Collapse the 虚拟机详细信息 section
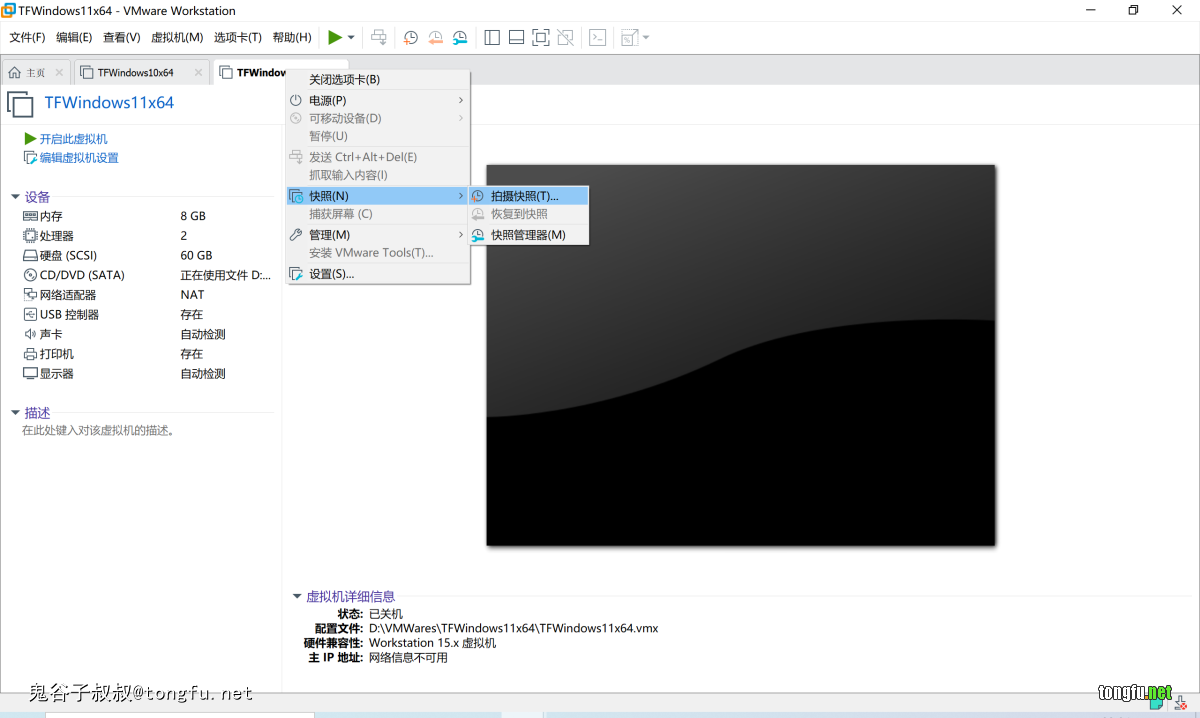Screen dimensions: 1200x718 point(297,597)
